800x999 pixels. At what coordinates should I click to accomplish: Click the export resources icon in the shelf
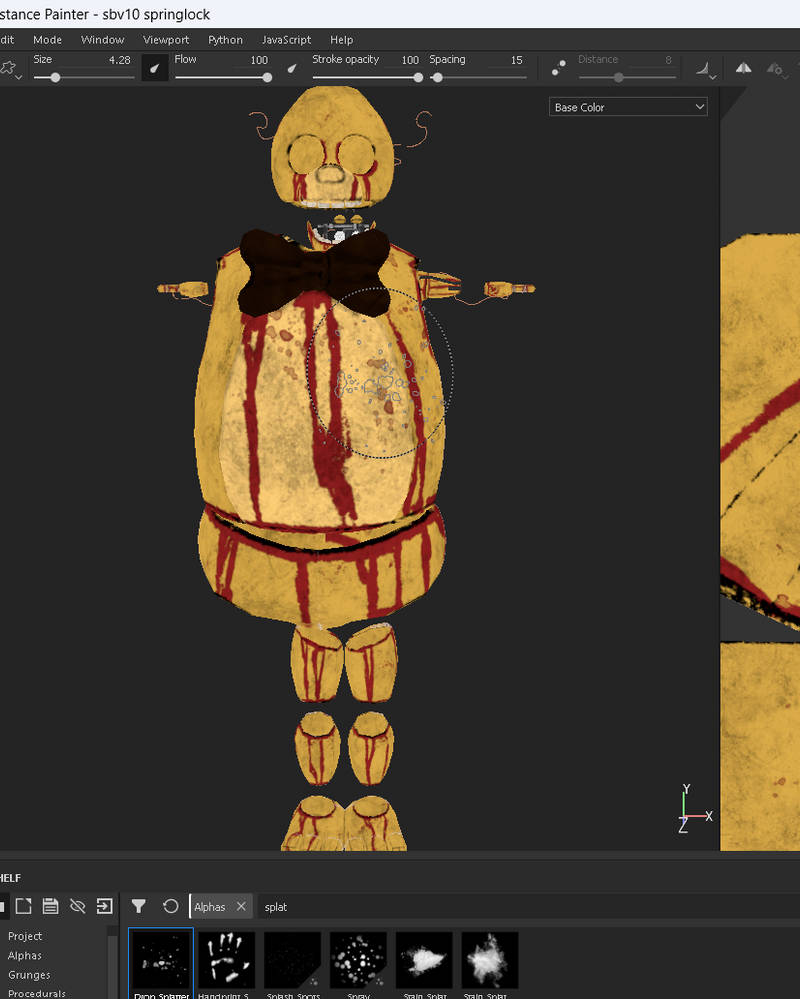[x=104, y=906]
